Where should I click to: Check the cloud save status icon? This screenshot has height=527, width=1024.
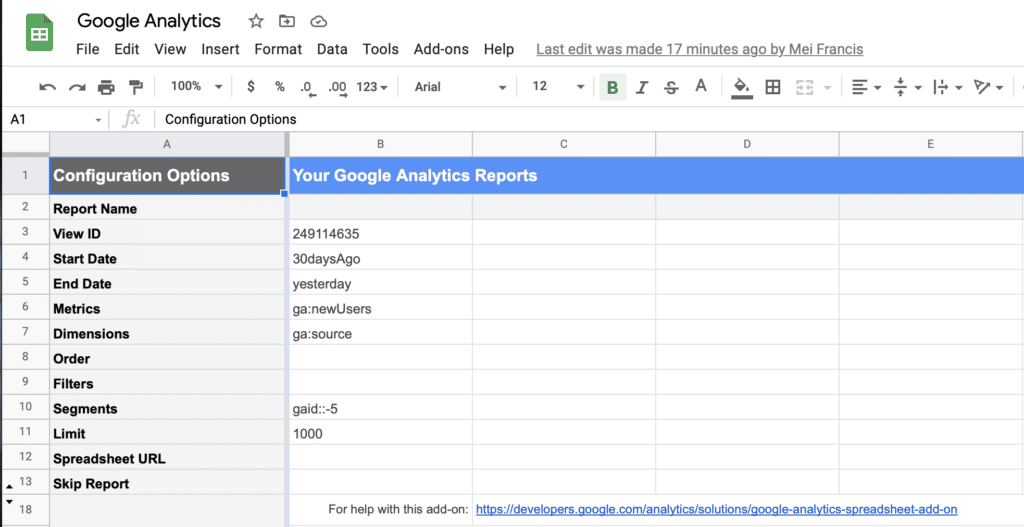(318, 22)
